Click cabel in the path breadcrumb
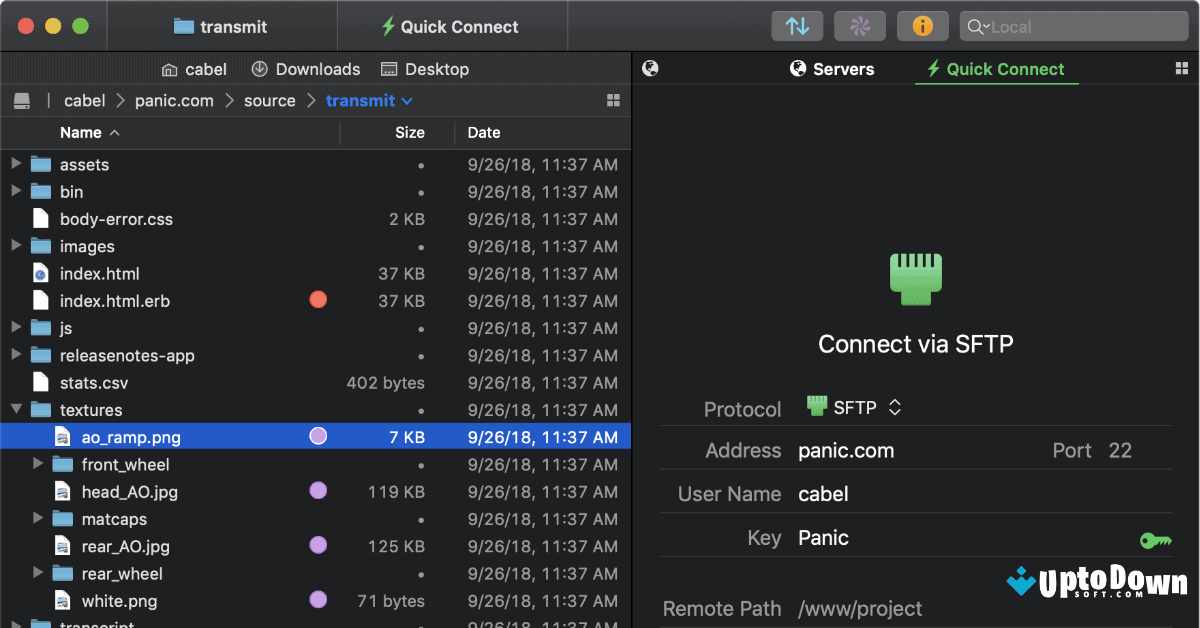This screenshot has width=1200, height=628. point(84,100)
